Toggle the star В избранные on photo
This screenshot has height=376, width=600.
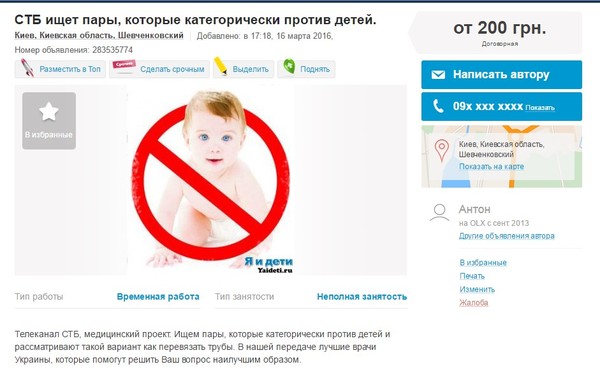click(x=49, y=120)
